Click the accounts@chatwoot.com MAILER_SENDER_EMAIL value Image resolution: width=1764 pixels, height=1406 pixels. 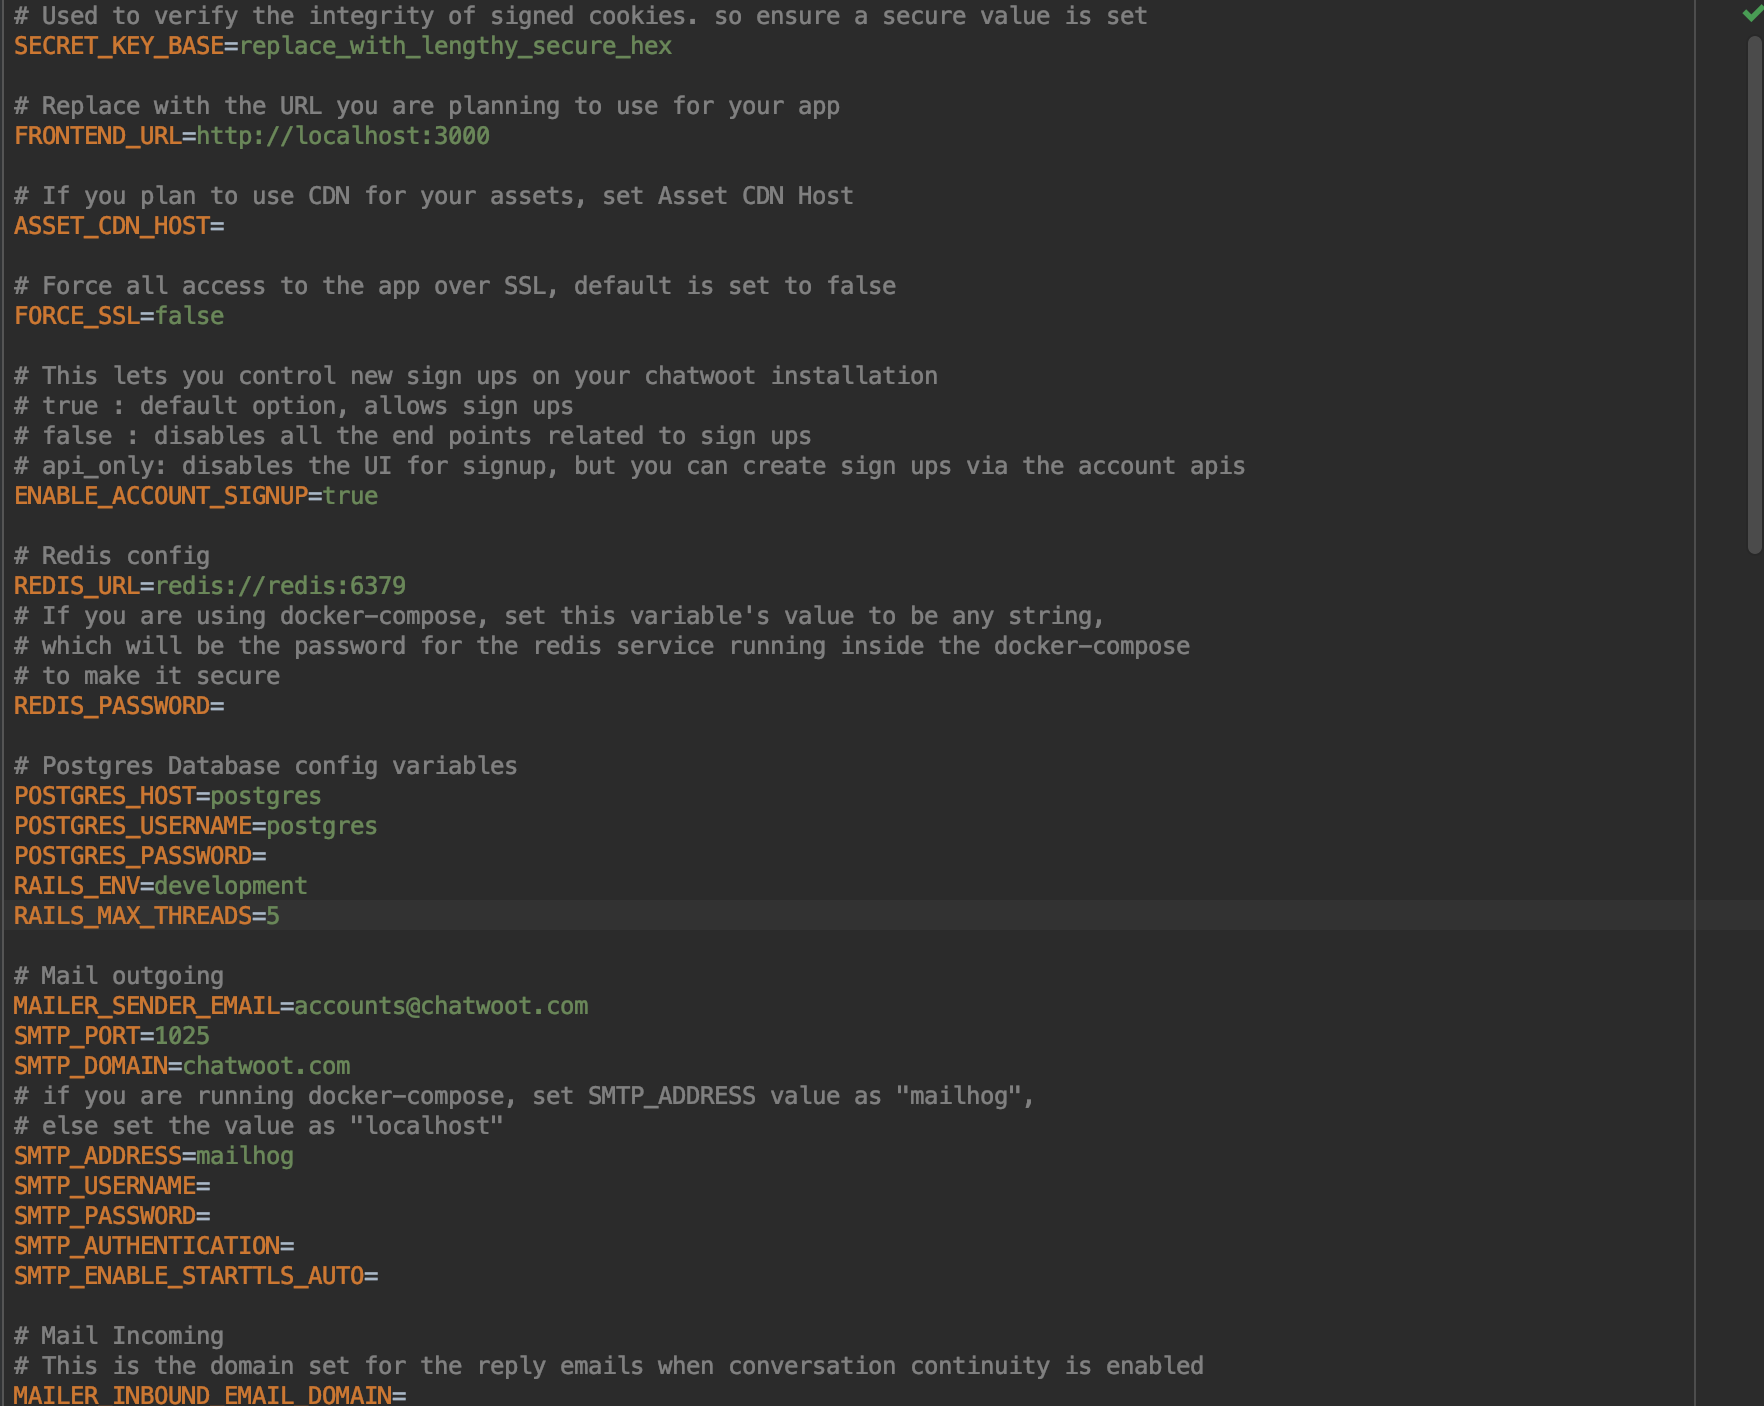coord(441,1005)
